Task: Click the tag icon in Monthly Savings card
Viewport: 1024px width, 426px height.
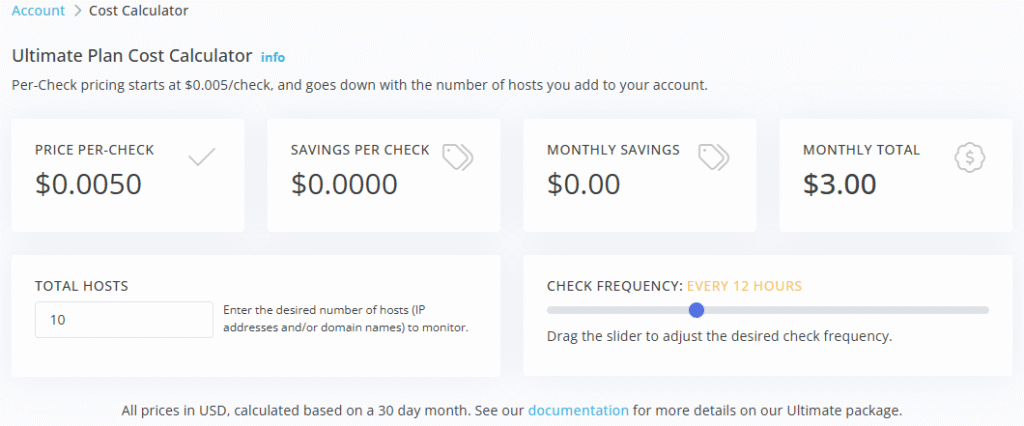Action: click(x=714, y=156)
